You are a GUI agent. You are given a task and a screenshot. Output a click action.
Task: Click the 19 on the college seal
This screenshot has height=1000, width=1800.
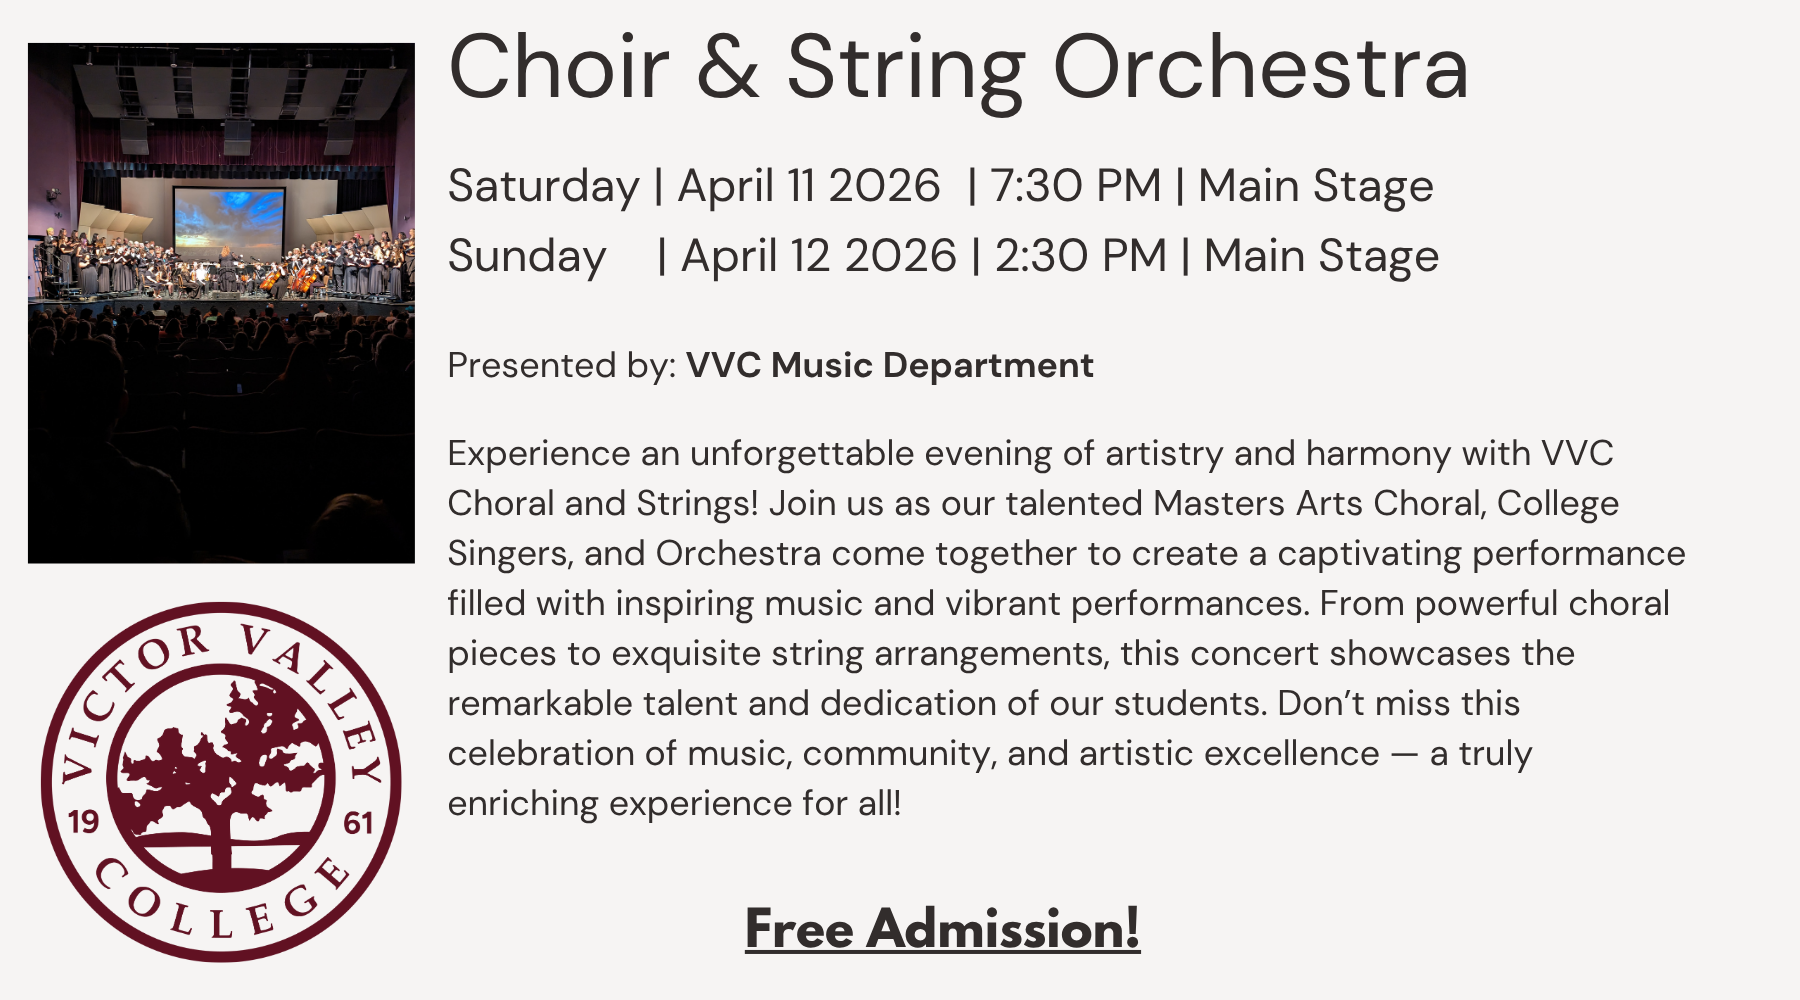coord(83,822)
